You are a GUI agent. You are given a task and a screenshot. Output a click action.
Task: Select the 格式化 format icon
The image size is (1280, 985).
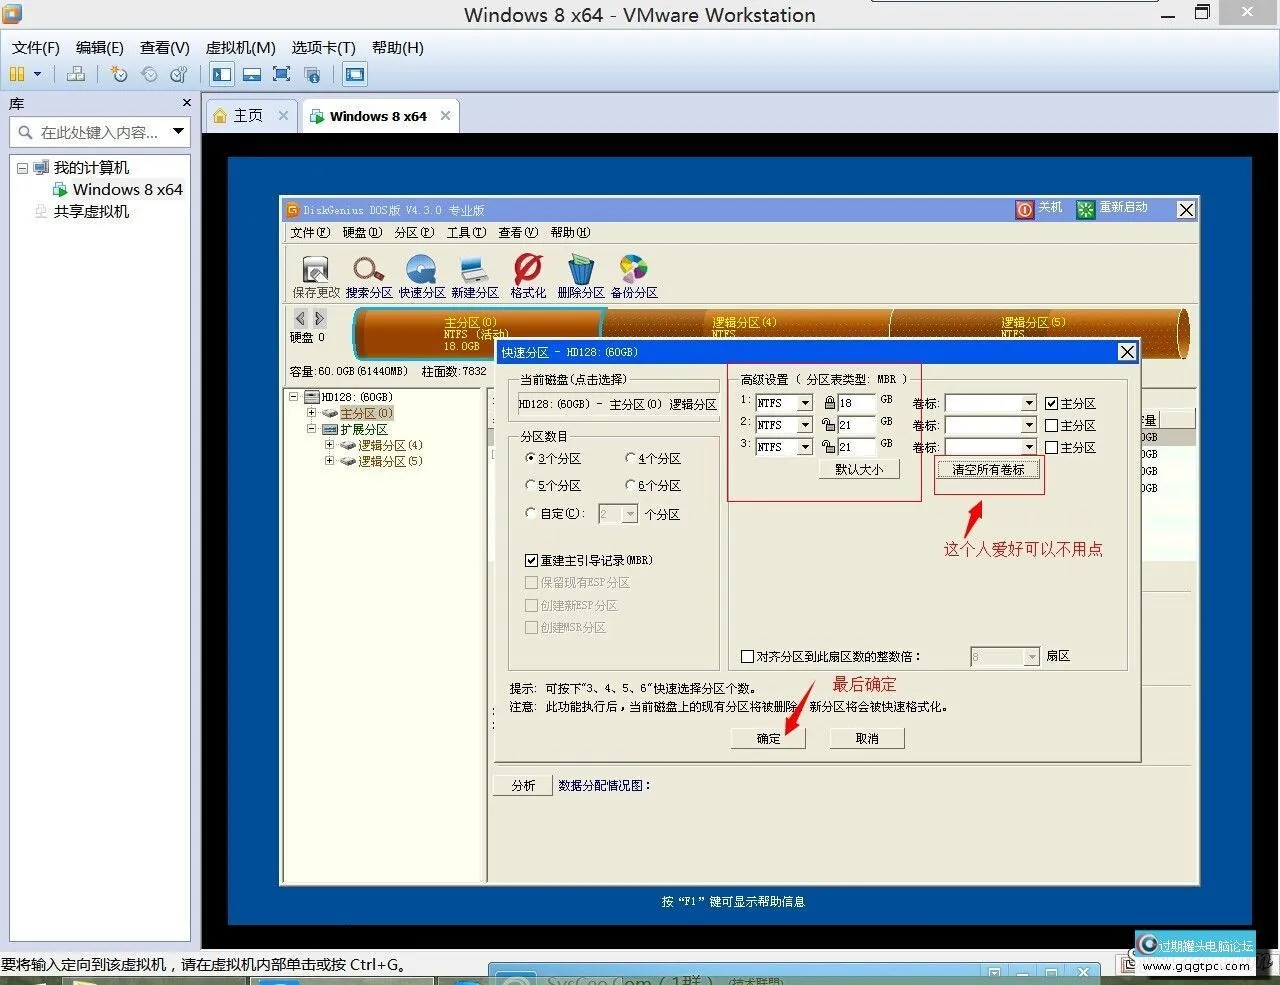527,271
